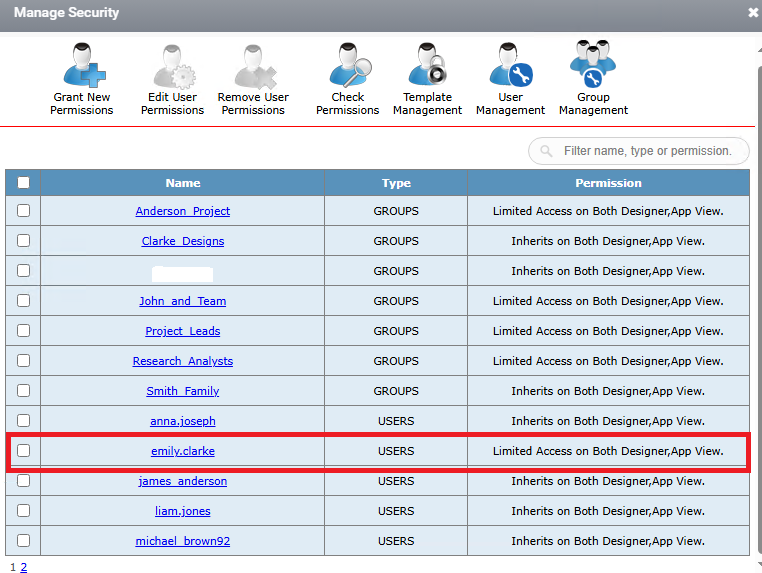This screenshot has height=573, width=762.
Task: Check the checkbox of the blank-name GROUPS row
Action: pyautogui.click(x=23, y=271)
